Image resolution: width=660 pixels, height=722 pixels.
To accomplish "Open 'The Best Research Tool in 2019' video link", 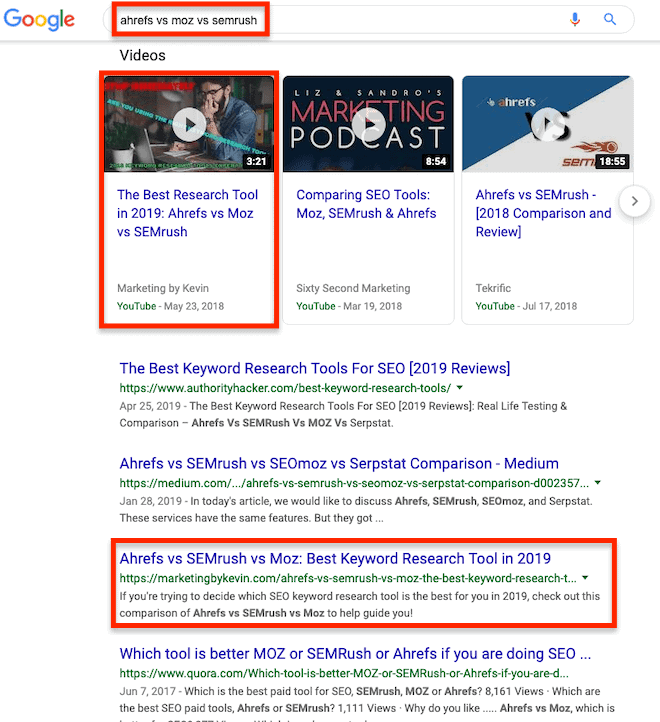I will (x=187, y=213).
